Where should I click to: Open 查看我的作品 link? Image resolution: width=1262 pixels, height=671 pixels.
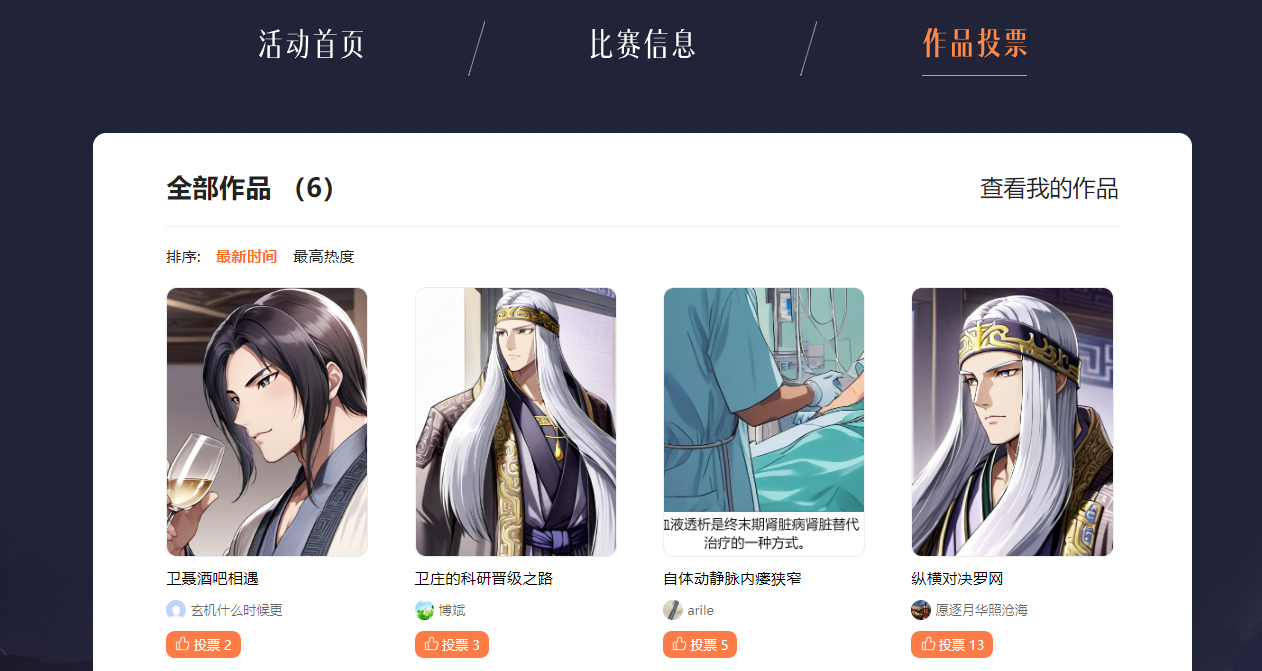pyautogui.click(x=1049, y=188)
